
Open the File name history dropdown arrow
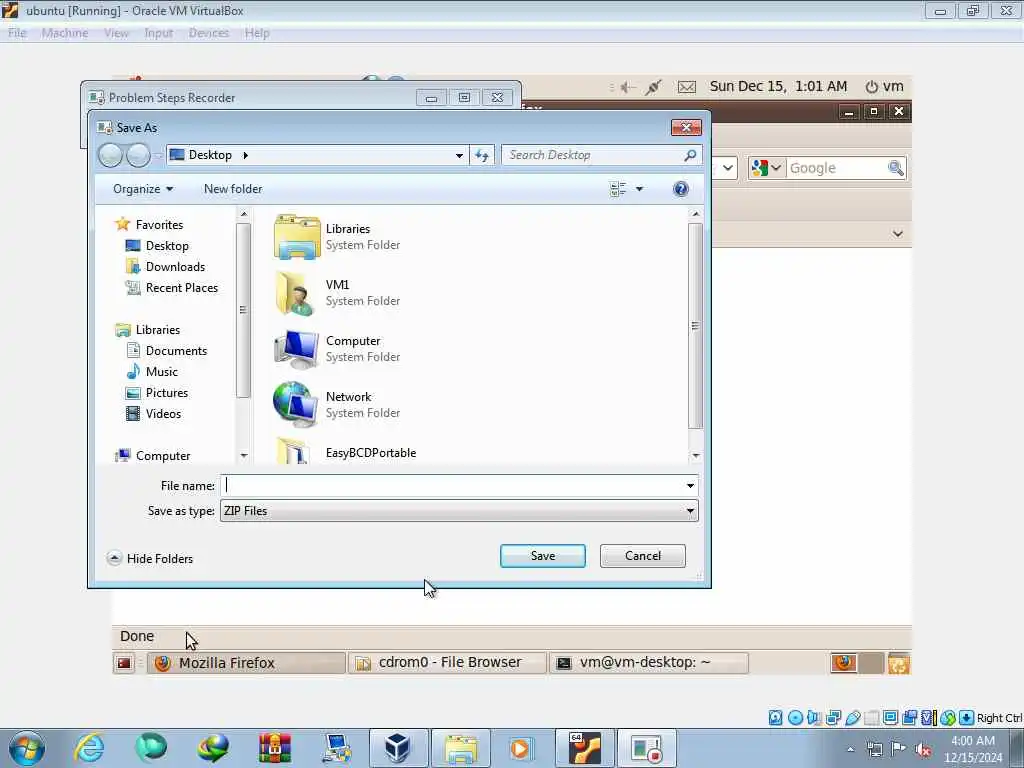[690, 486]
